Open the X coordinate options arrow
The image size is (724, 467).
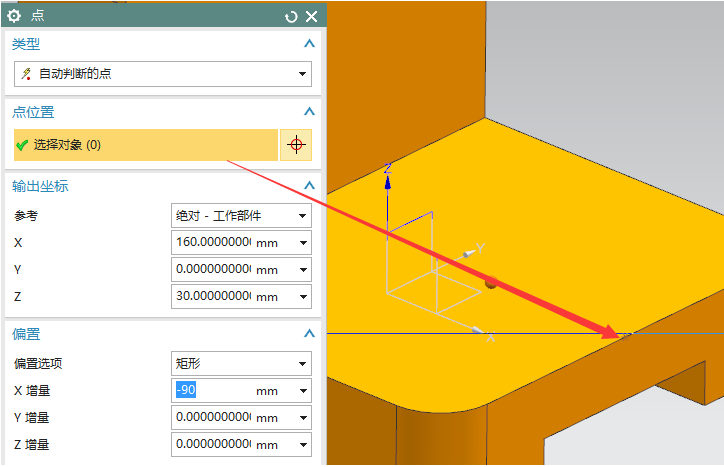coord(303,243)
